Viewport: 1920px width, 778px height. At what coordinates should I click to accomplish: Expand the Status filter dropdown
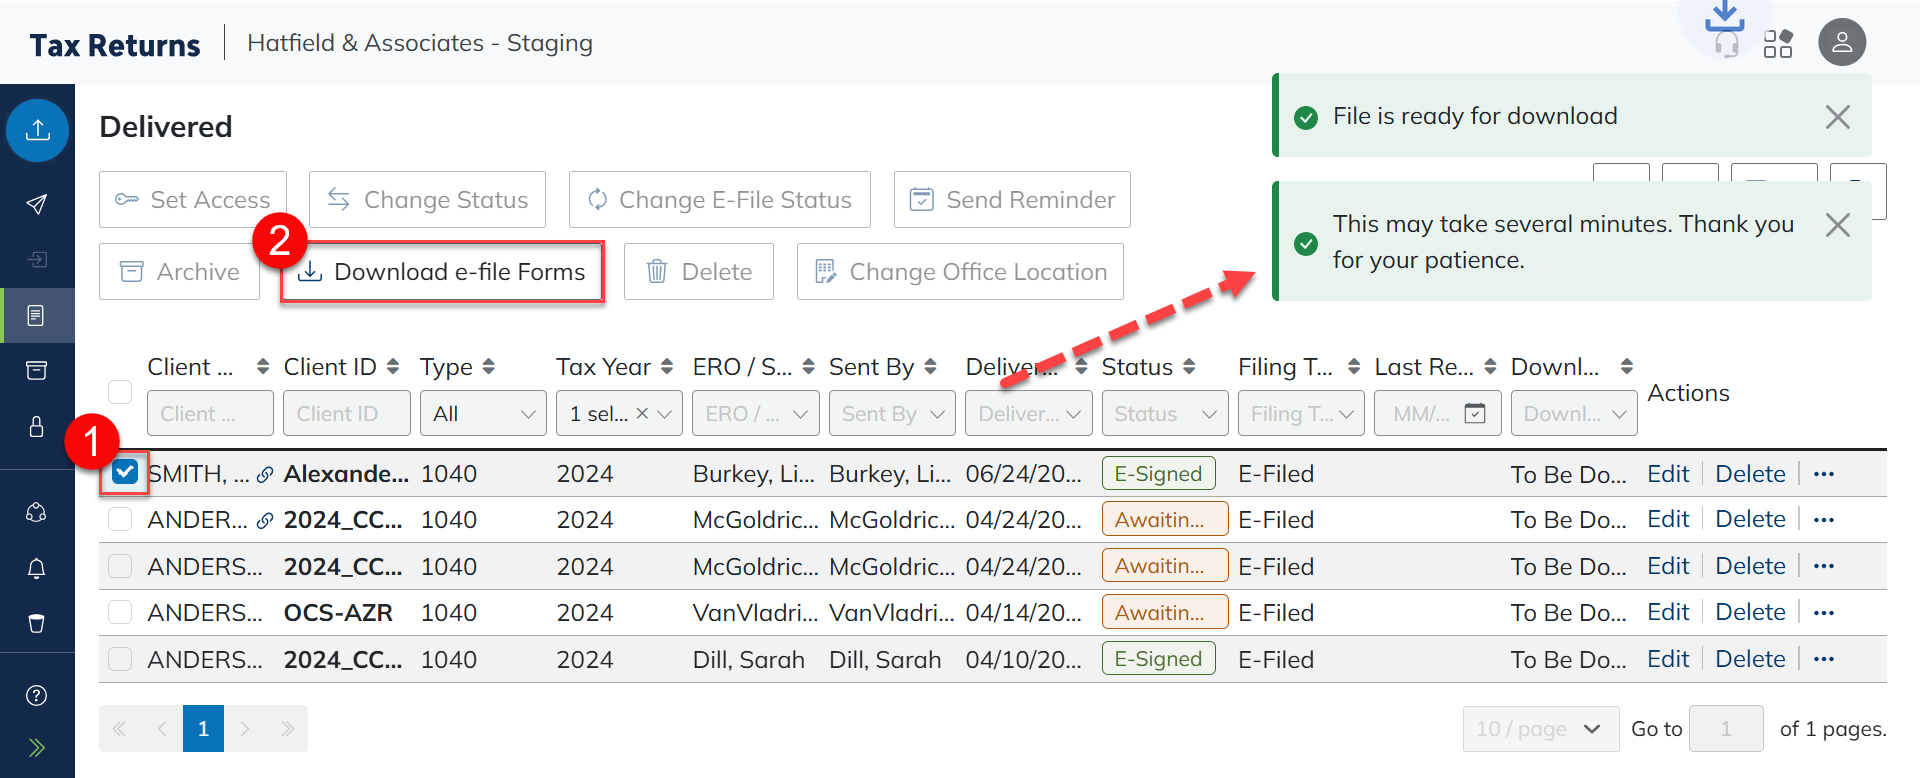tap(1164, 414)
